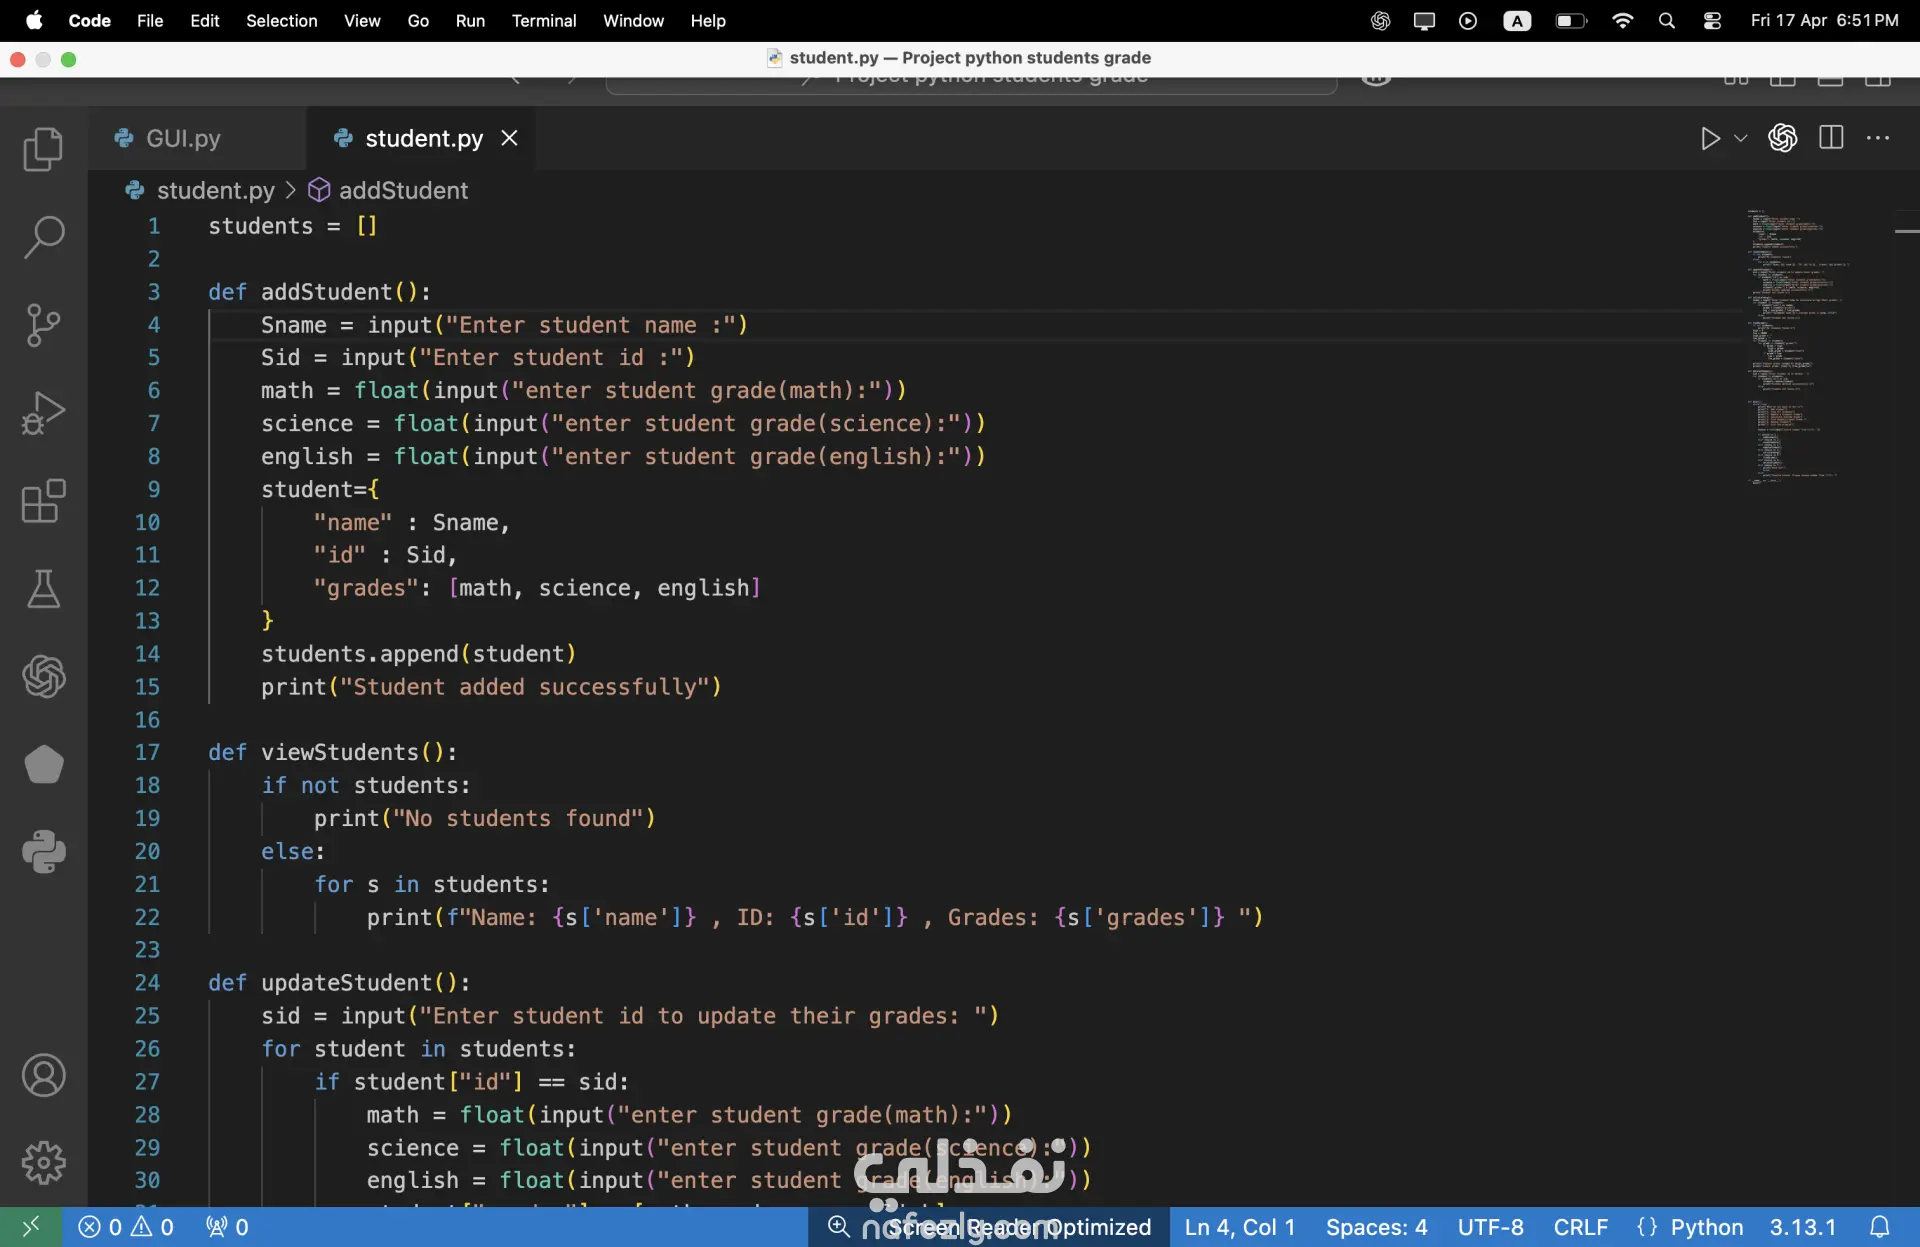1920x1247 pixels.
Task: Open the Run menu
Action: point(470,20)
